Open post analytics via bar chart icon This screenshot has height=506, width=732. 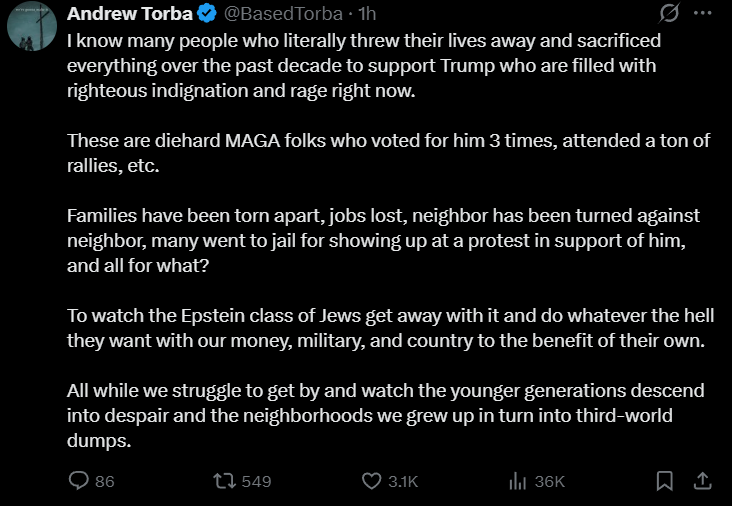coord(518,481)
